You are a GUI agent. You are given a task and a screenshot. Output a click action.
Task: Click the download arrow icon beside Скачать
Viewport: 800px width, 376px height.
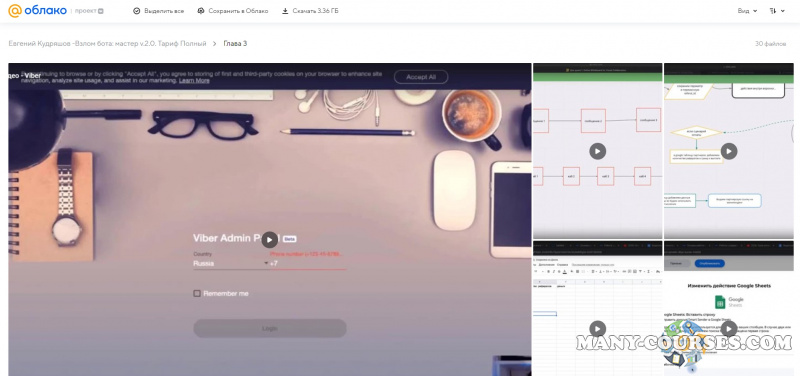point(285,11)
